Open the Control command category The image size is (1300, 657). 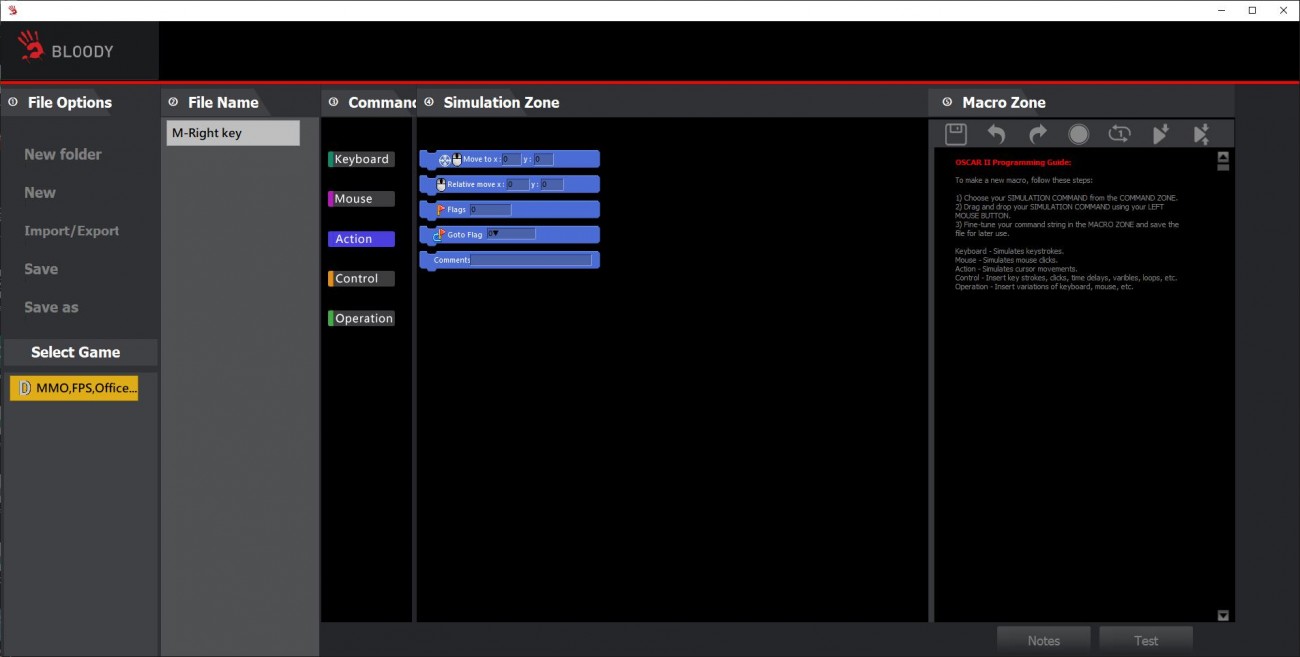click(361, 279)
